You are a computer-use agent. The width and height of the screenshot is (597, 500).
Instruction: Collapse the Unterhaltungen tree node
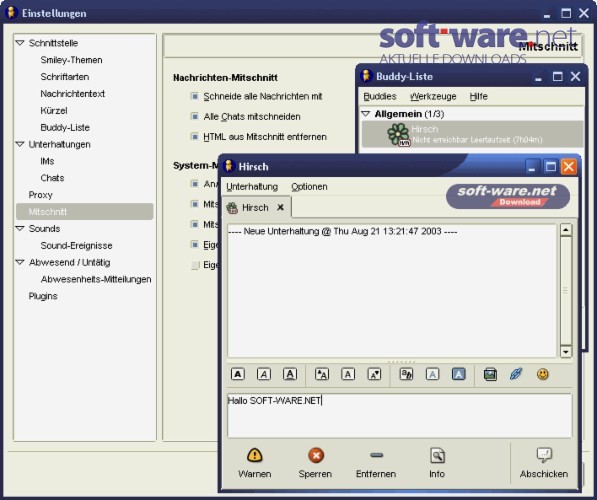[19, 144]
